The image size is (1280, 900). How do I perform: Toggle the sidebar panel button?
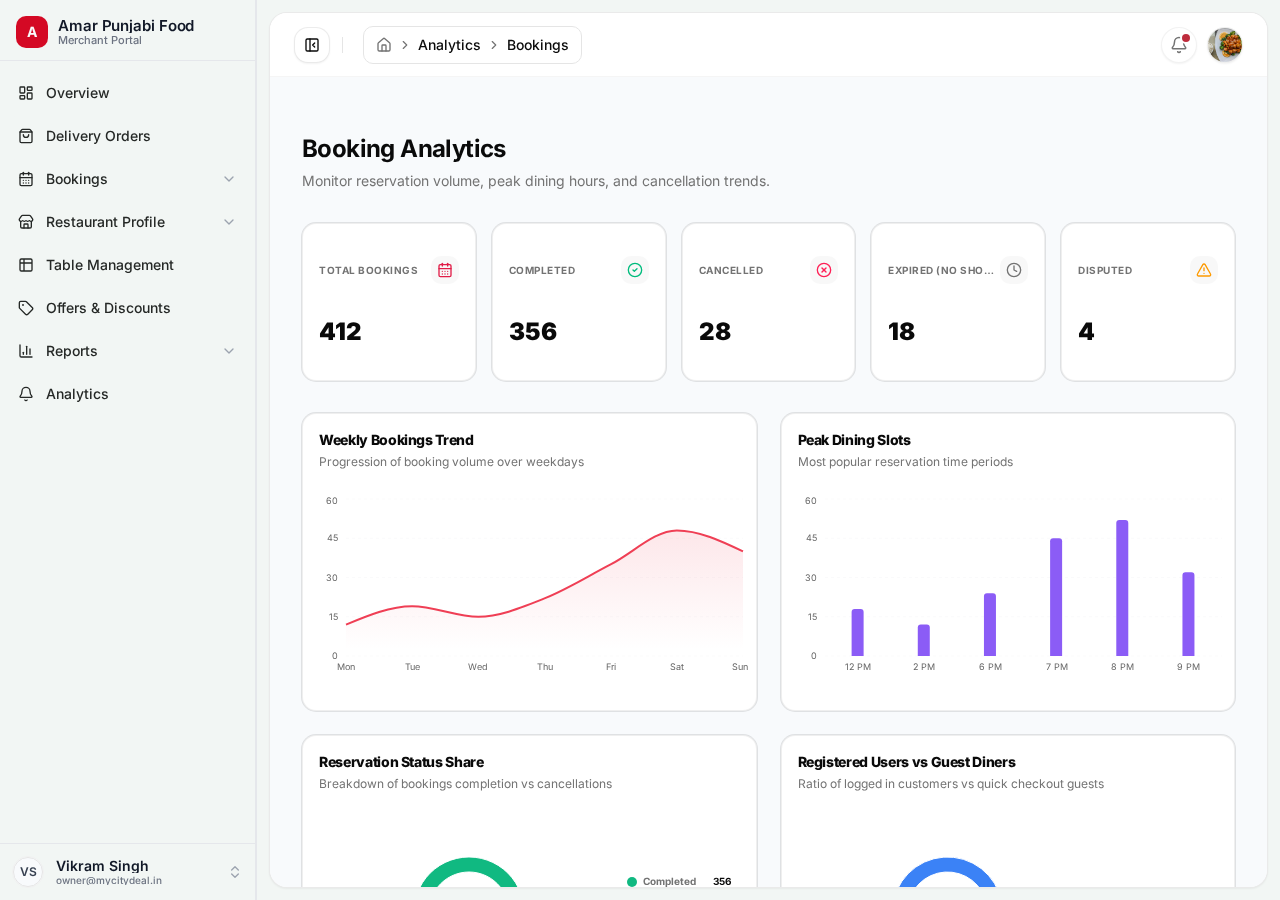coord(312,45)
